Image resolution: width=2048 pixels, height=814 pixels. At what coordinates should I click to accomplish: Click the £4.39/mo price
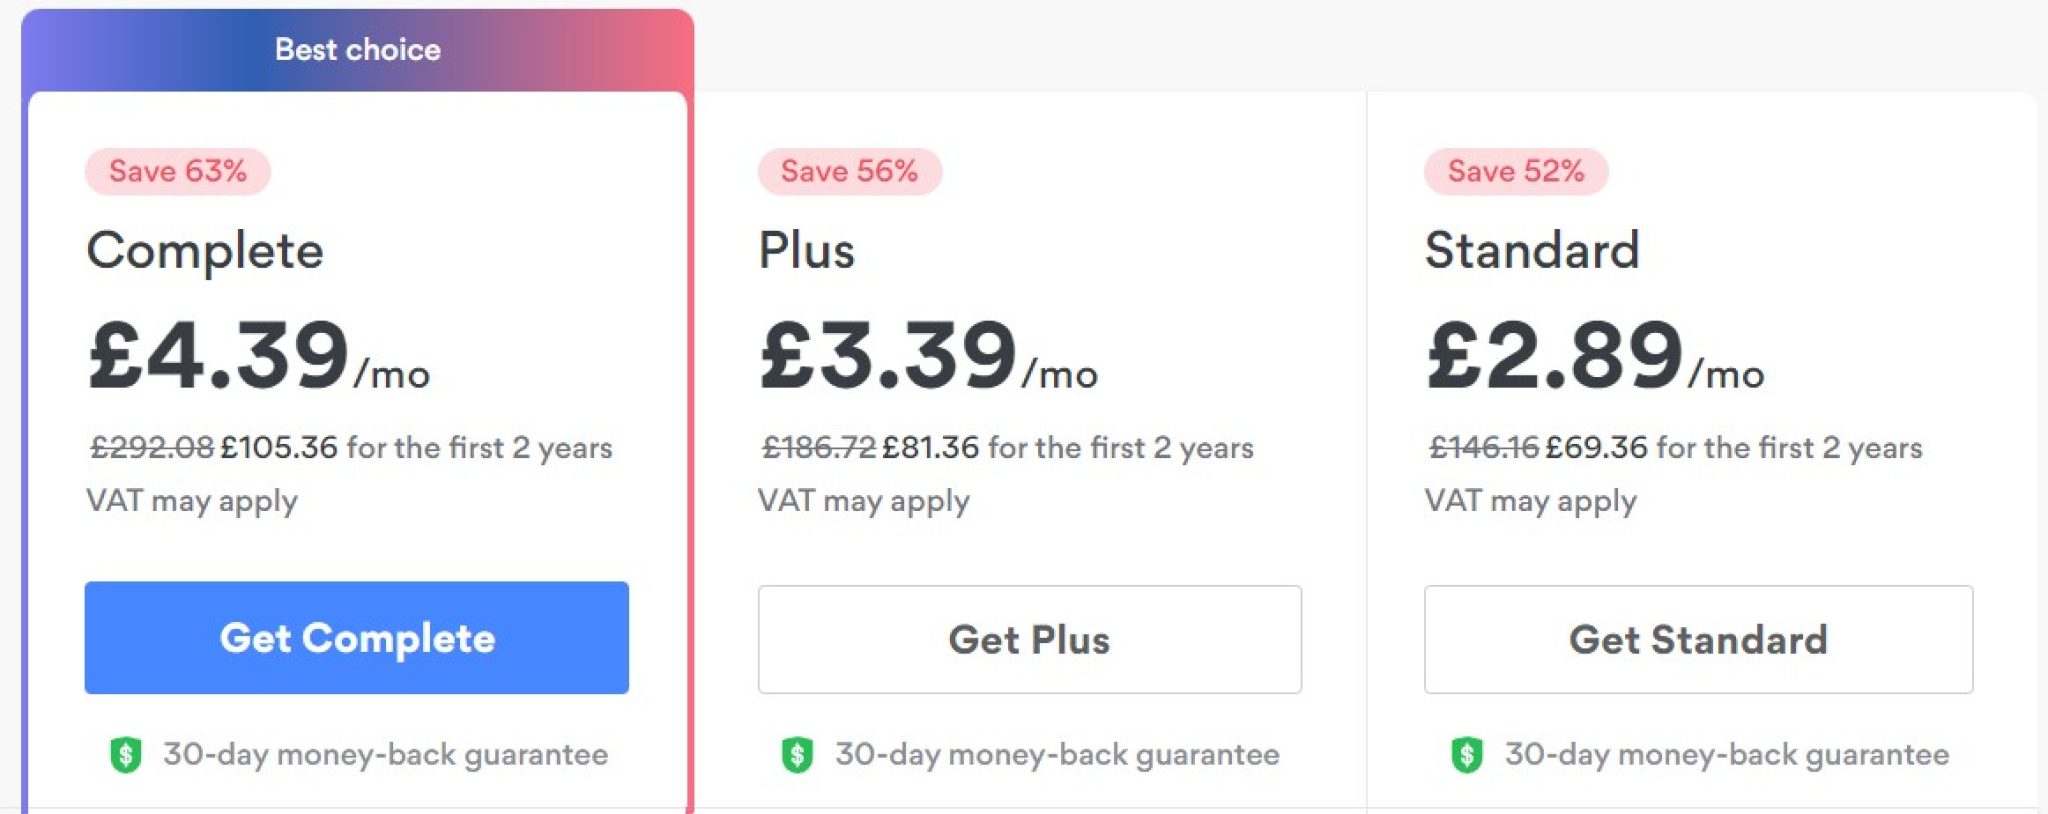[x=259, y=356]
